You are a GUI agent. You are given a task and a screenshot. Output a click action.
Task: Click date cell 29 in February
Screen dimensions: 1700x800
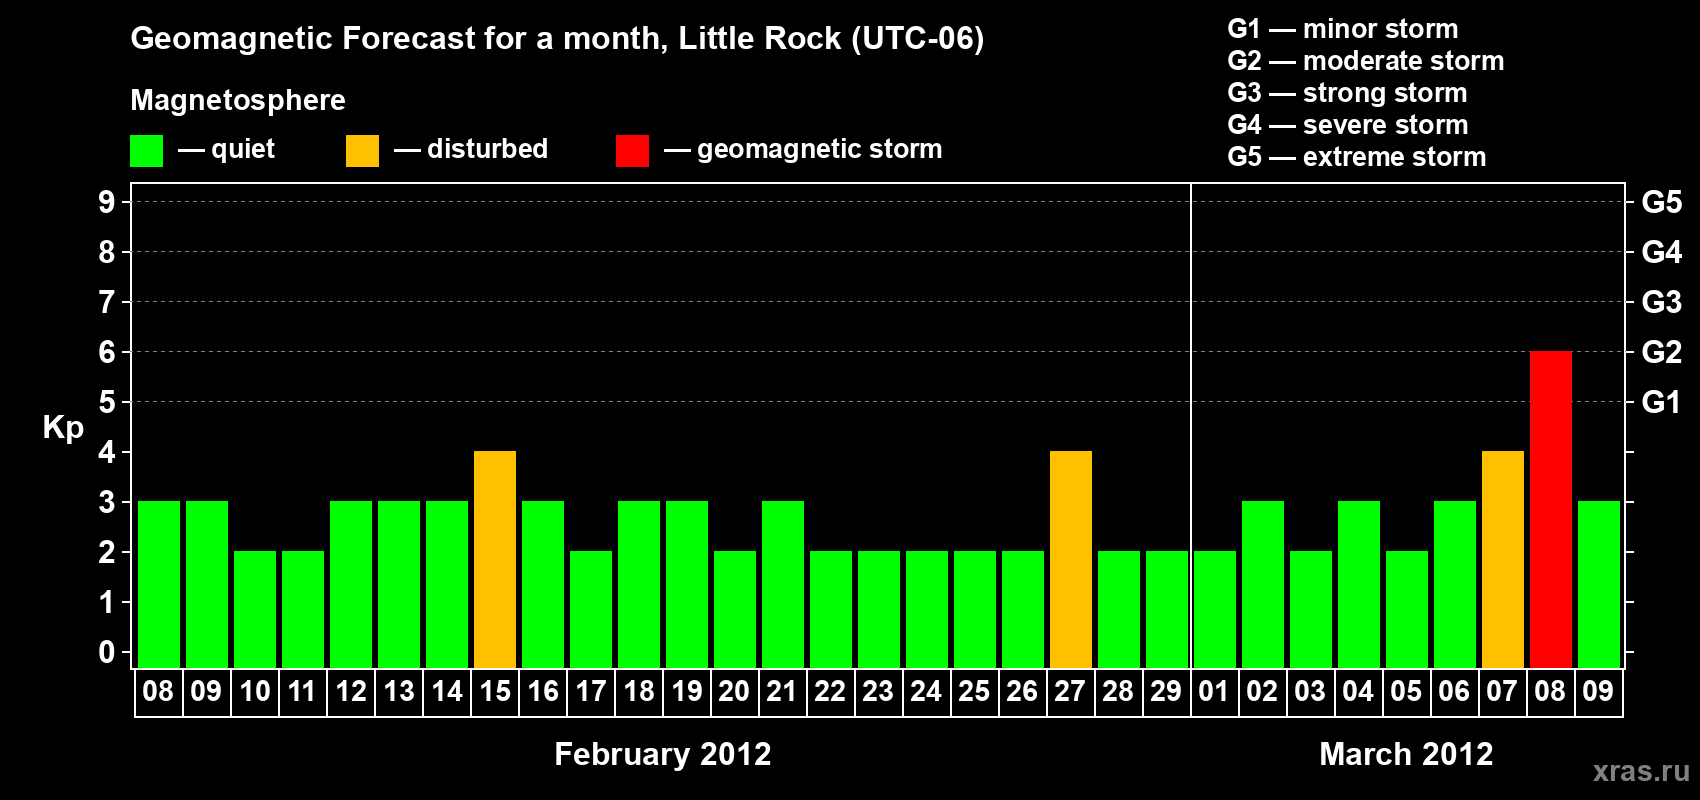[x=1166, y=692]
